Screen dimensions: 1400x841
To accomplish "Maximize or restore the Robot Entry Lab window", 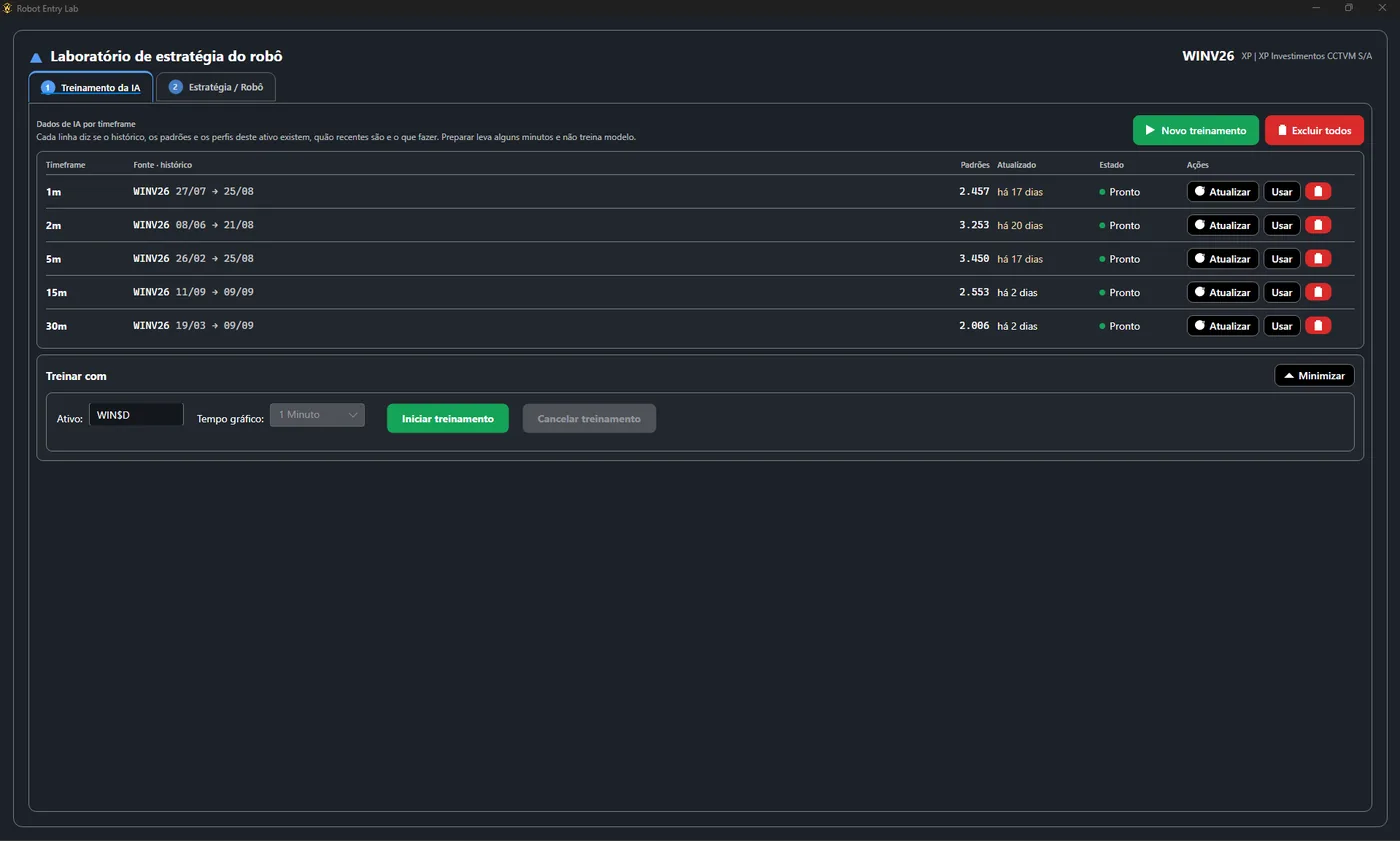I will coord(1348,8).
